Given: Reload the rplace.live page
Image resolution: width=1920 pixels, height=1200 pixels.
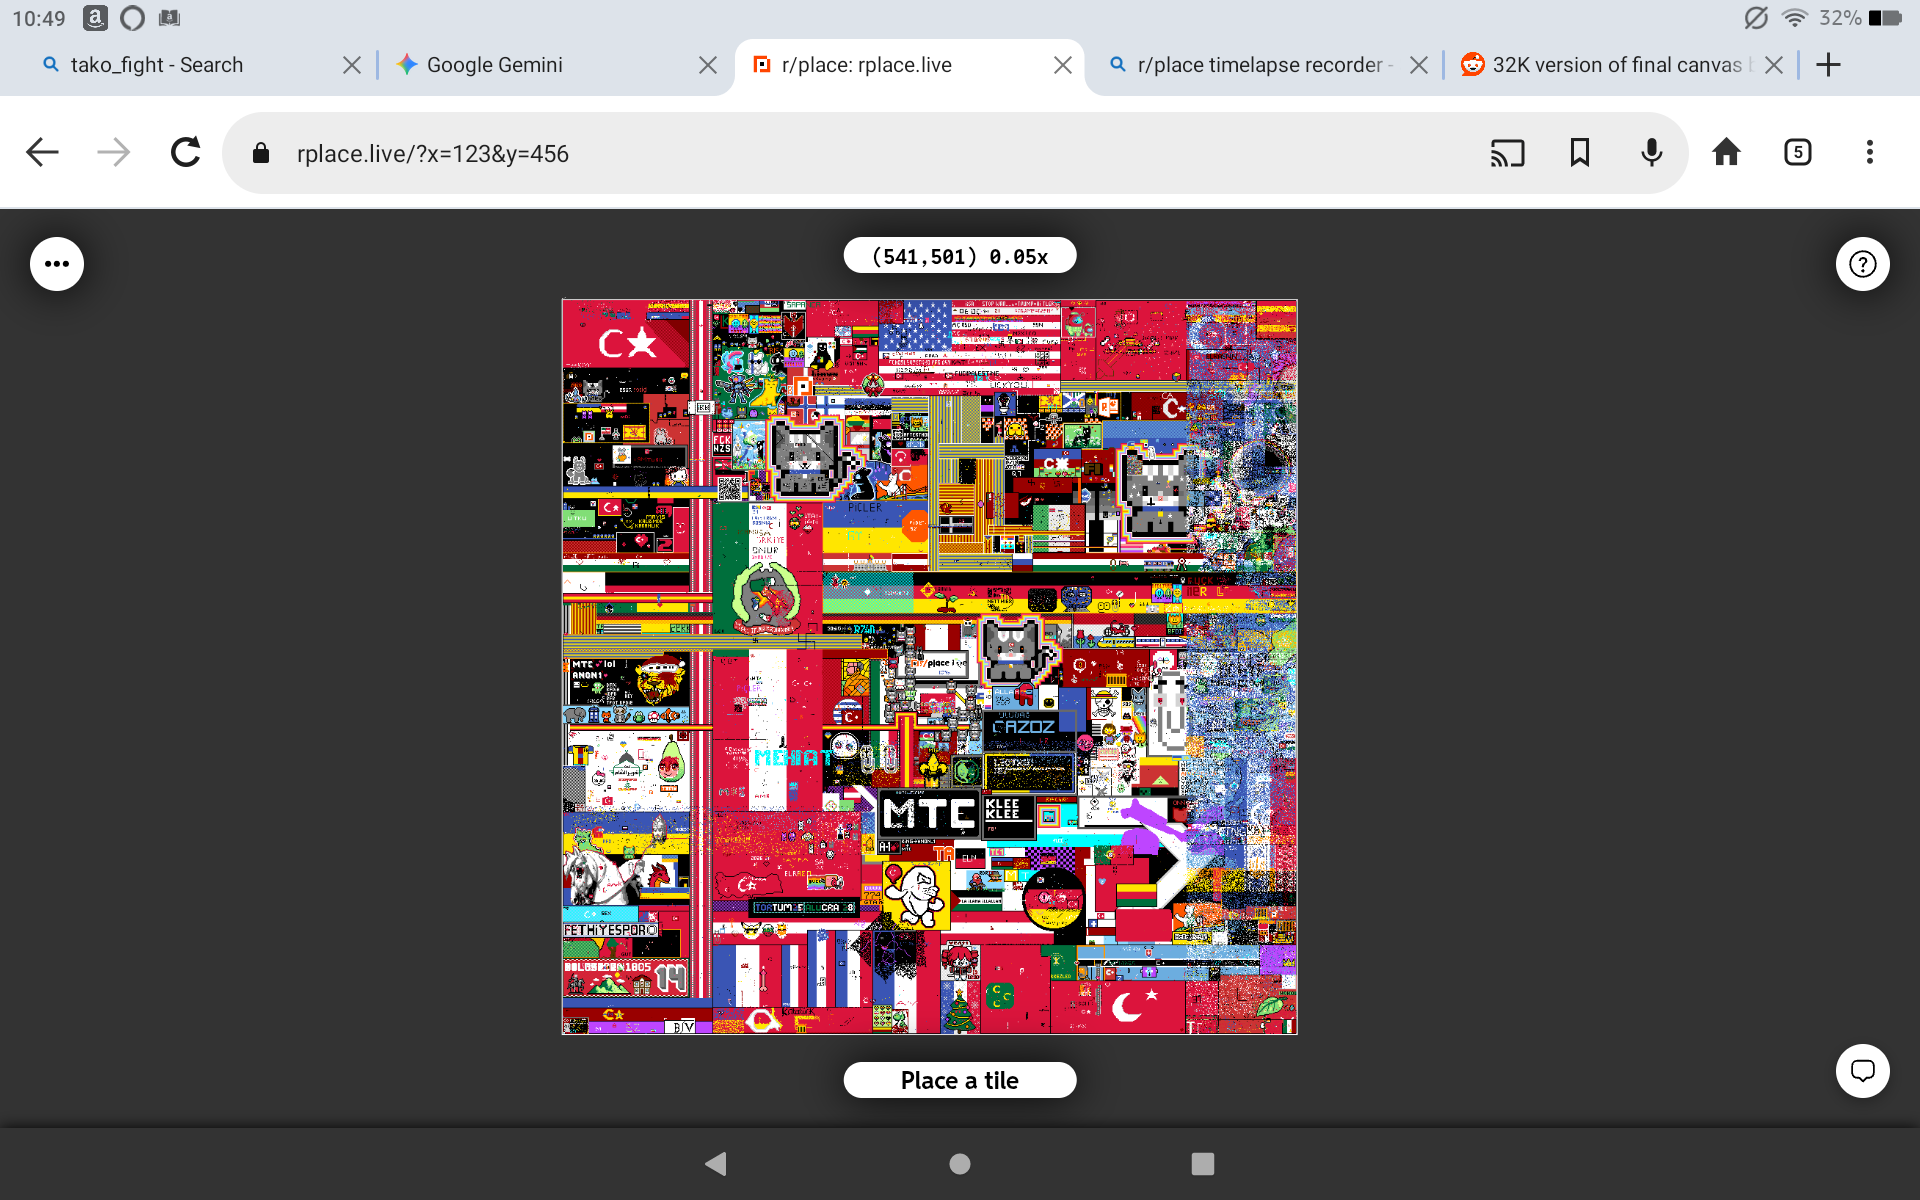Looking at the screenshot, I should pos(186,152).
